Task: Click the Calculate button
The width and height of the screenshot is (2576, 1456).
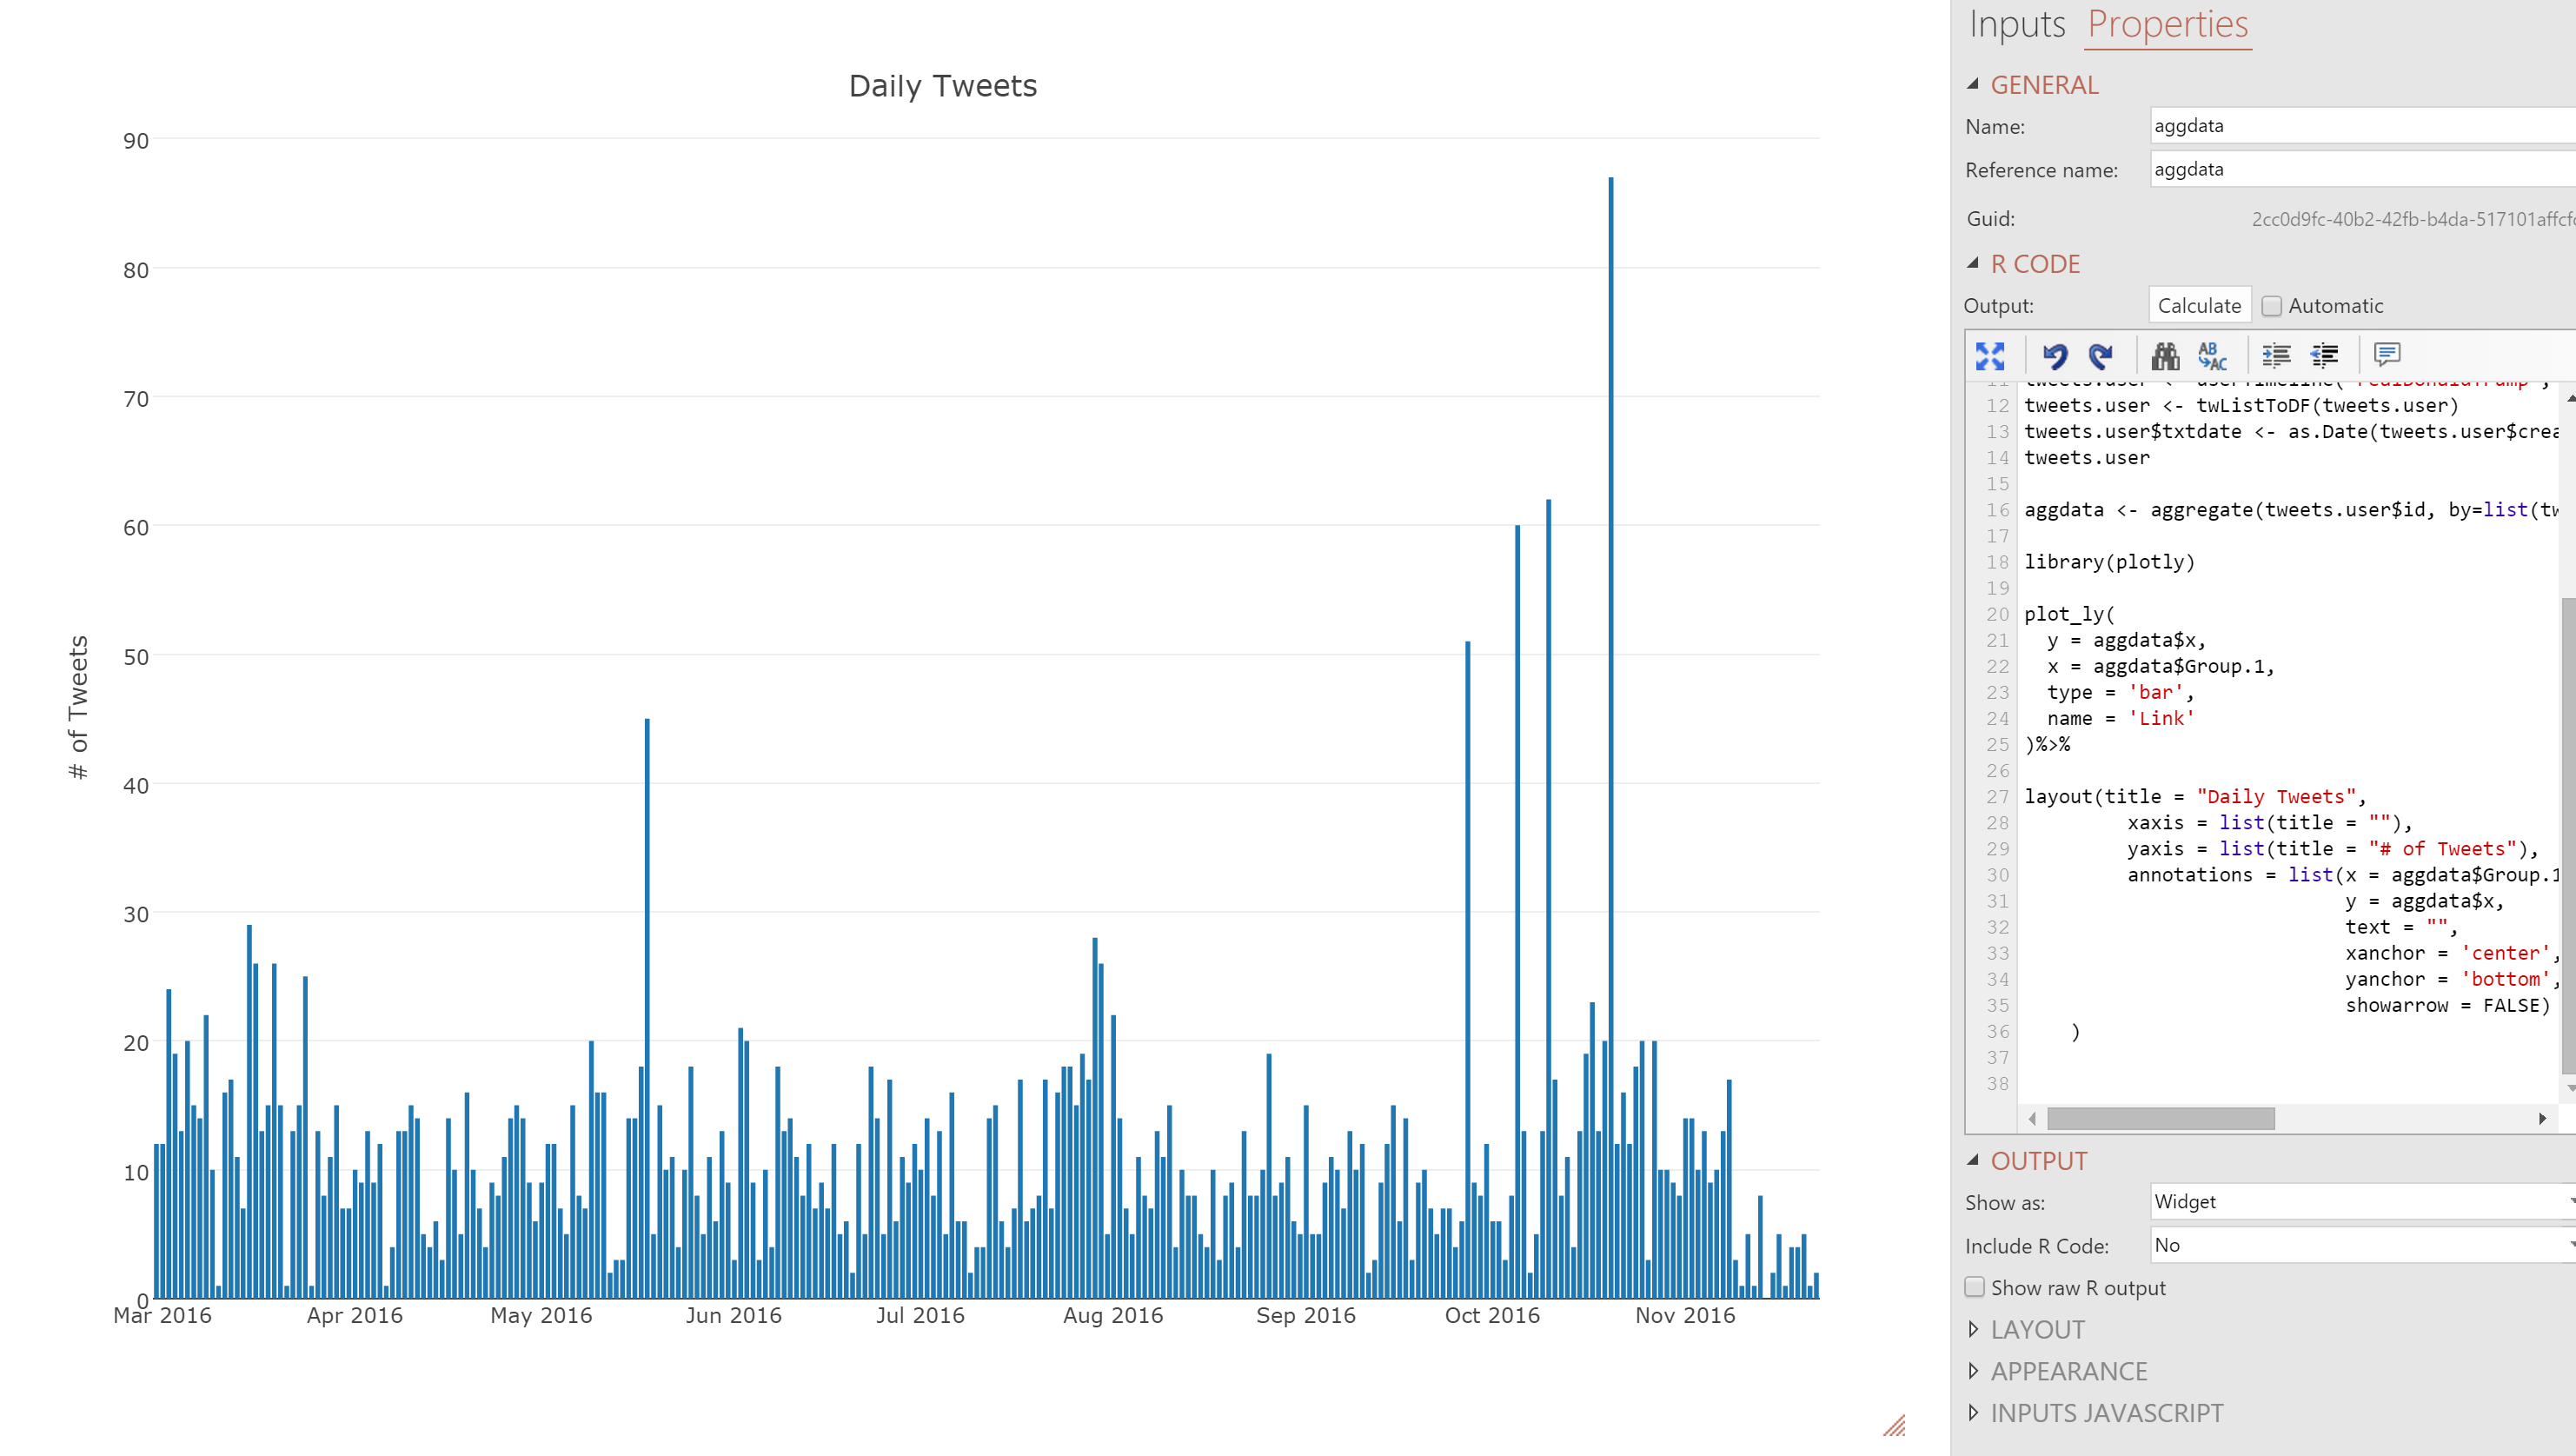Action: point(2199,305)
